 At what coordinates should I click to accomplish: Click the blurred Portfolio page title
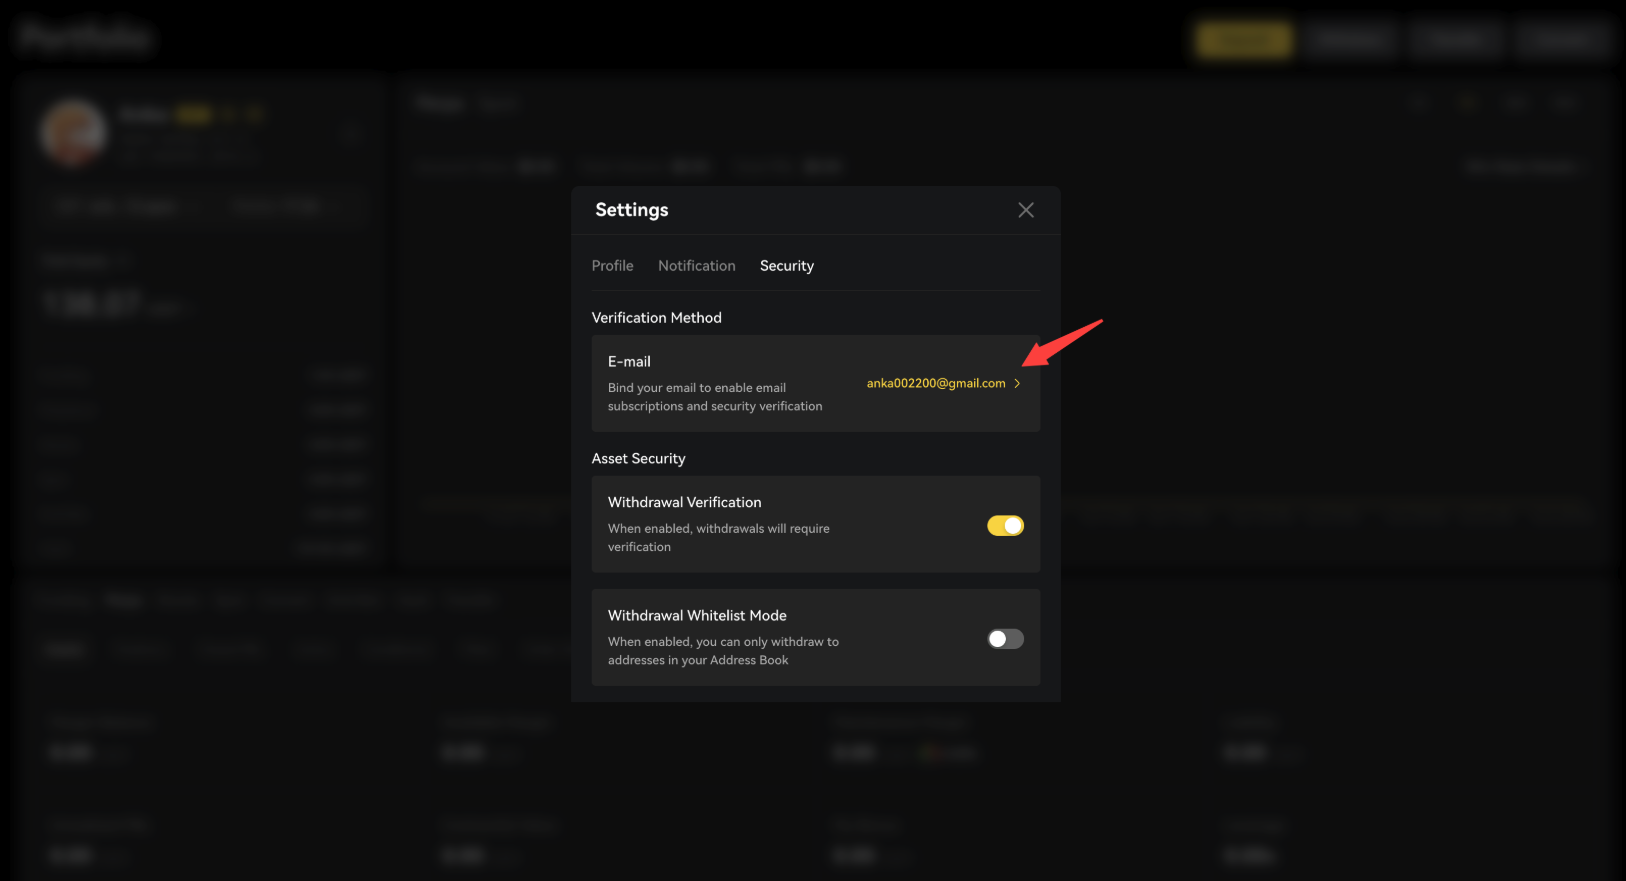click(85, 38)
